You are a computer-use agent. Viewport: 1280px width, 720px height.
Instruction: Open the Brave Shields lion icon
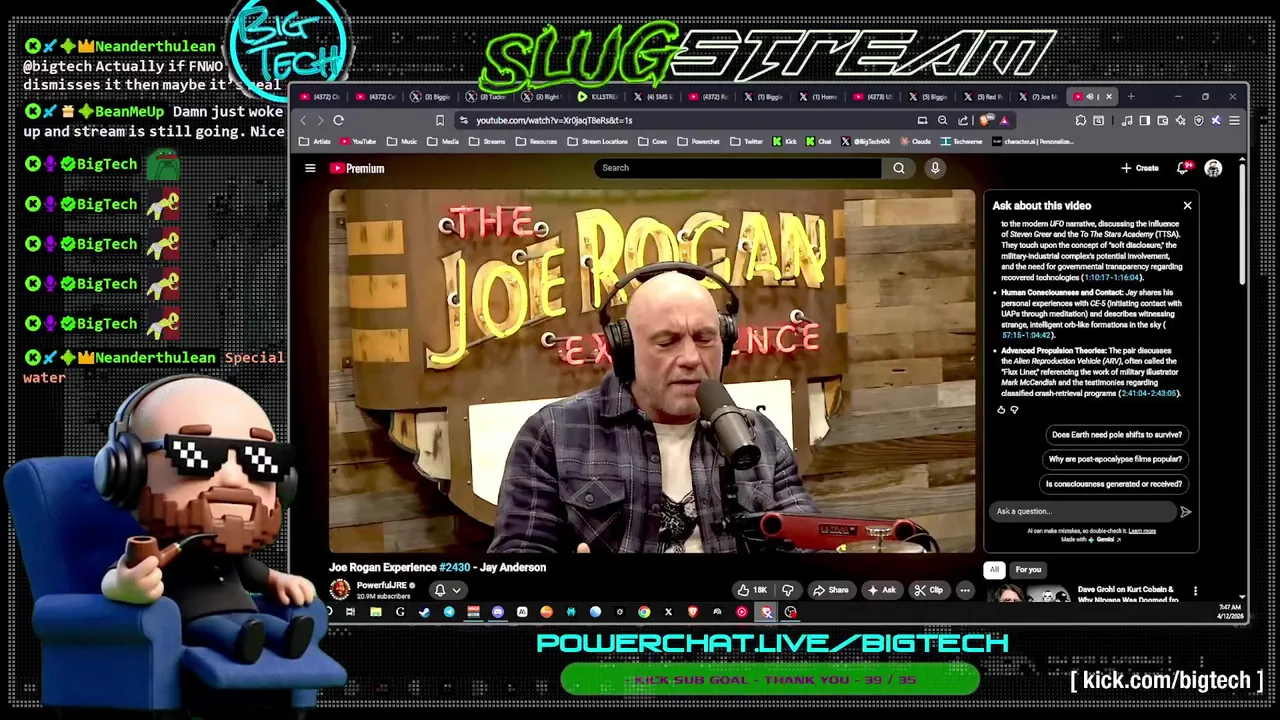pos(986,120)
